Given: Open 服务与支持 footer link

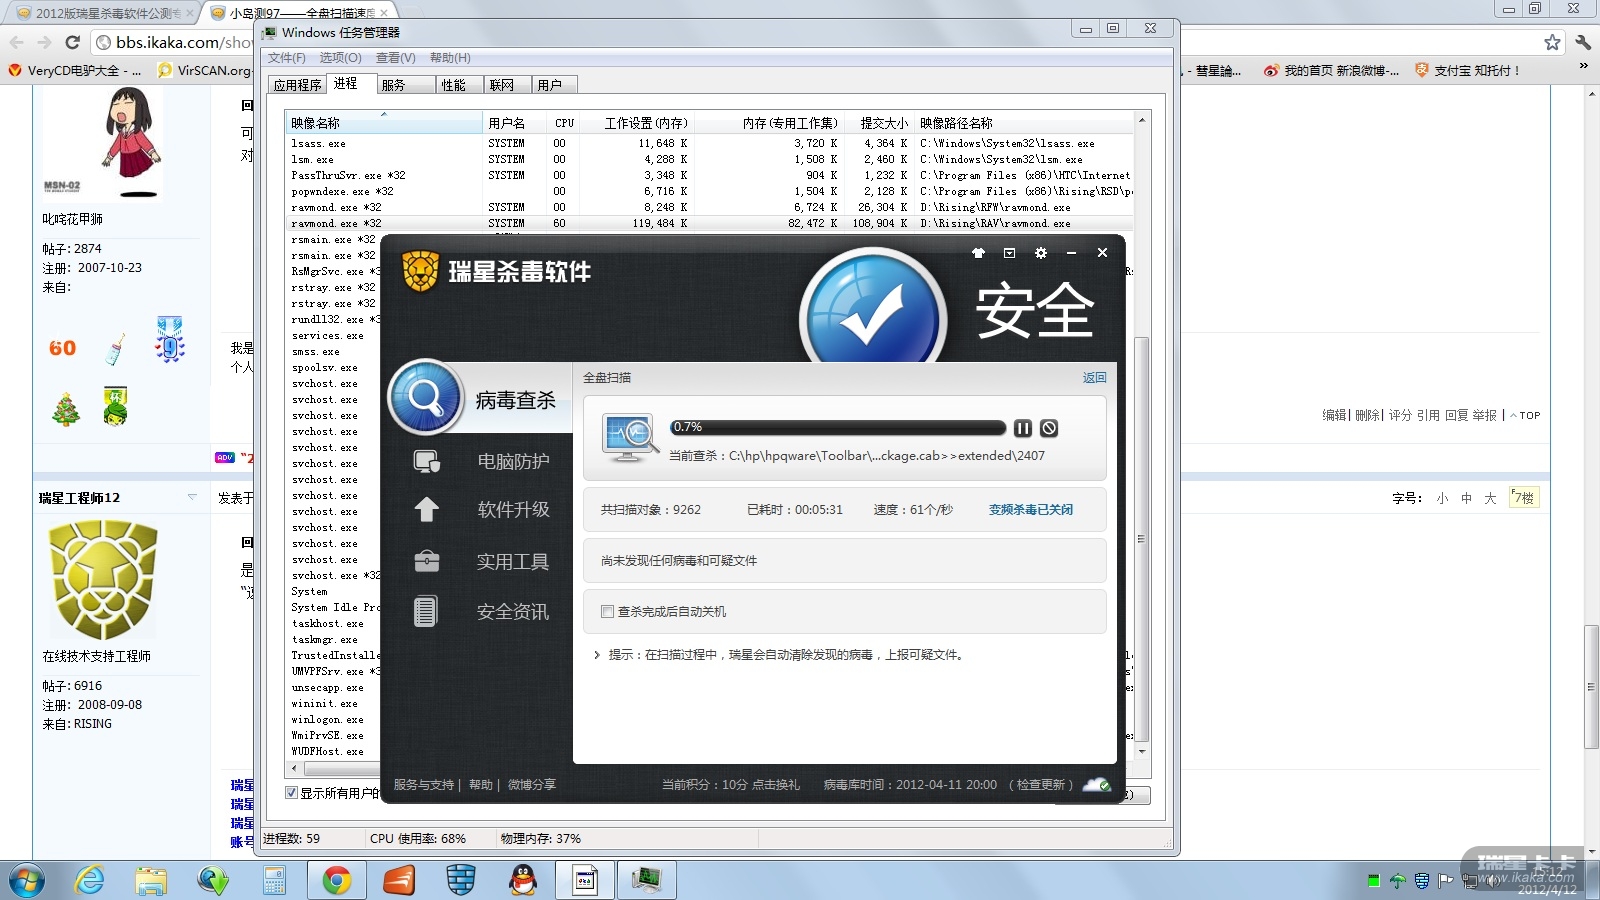Looking at the screenshot, I should click(x=424, y=785).
